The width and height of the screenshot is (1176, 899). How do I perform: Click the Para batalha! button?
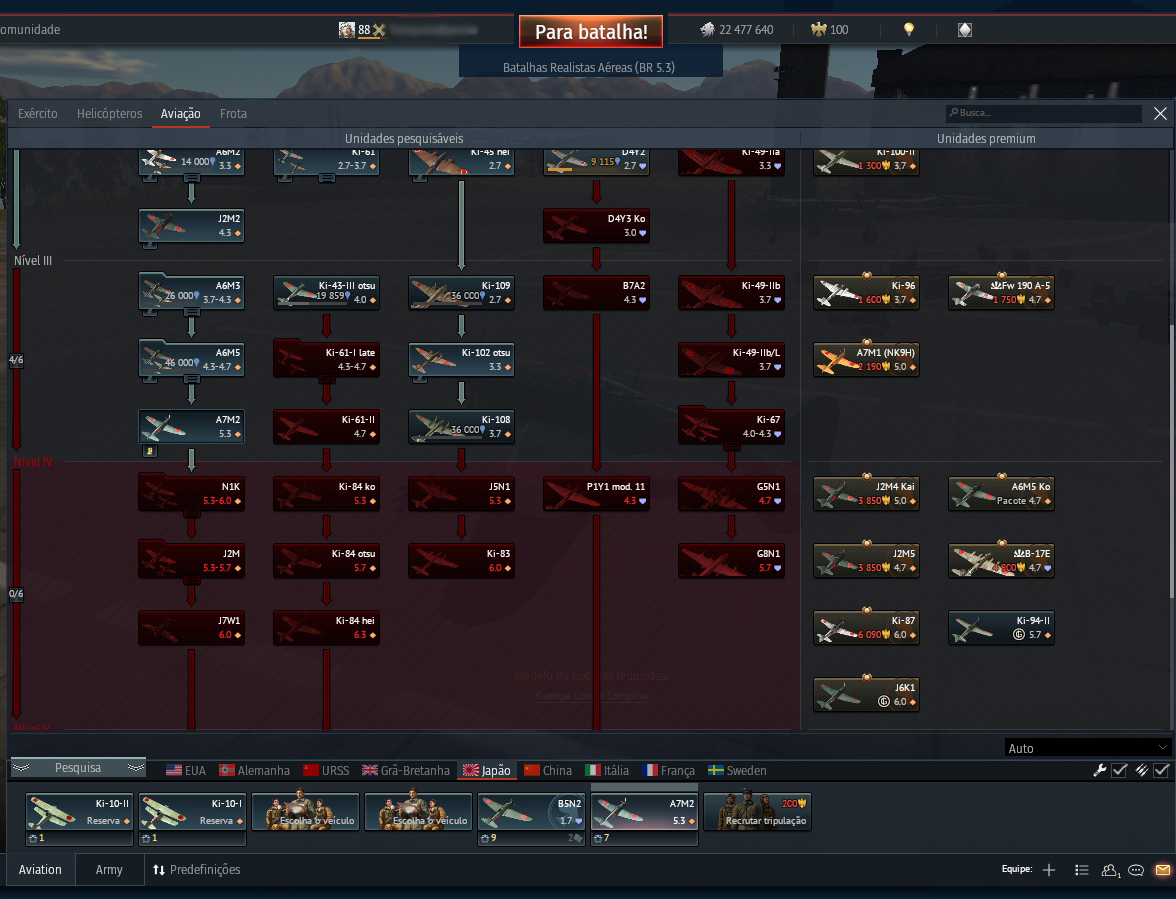(x=591, y=31)
